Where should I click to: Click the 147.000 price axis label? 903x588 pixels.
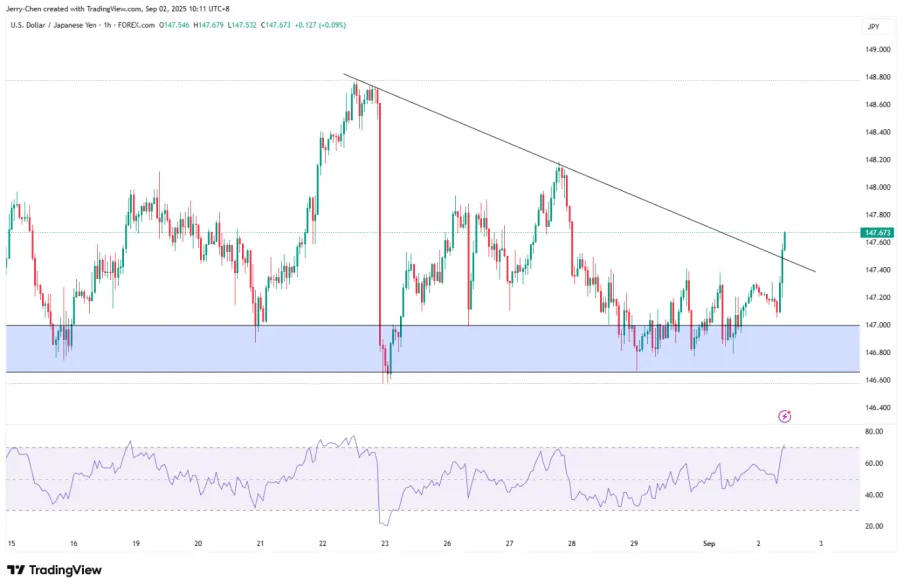click(877, 325)
